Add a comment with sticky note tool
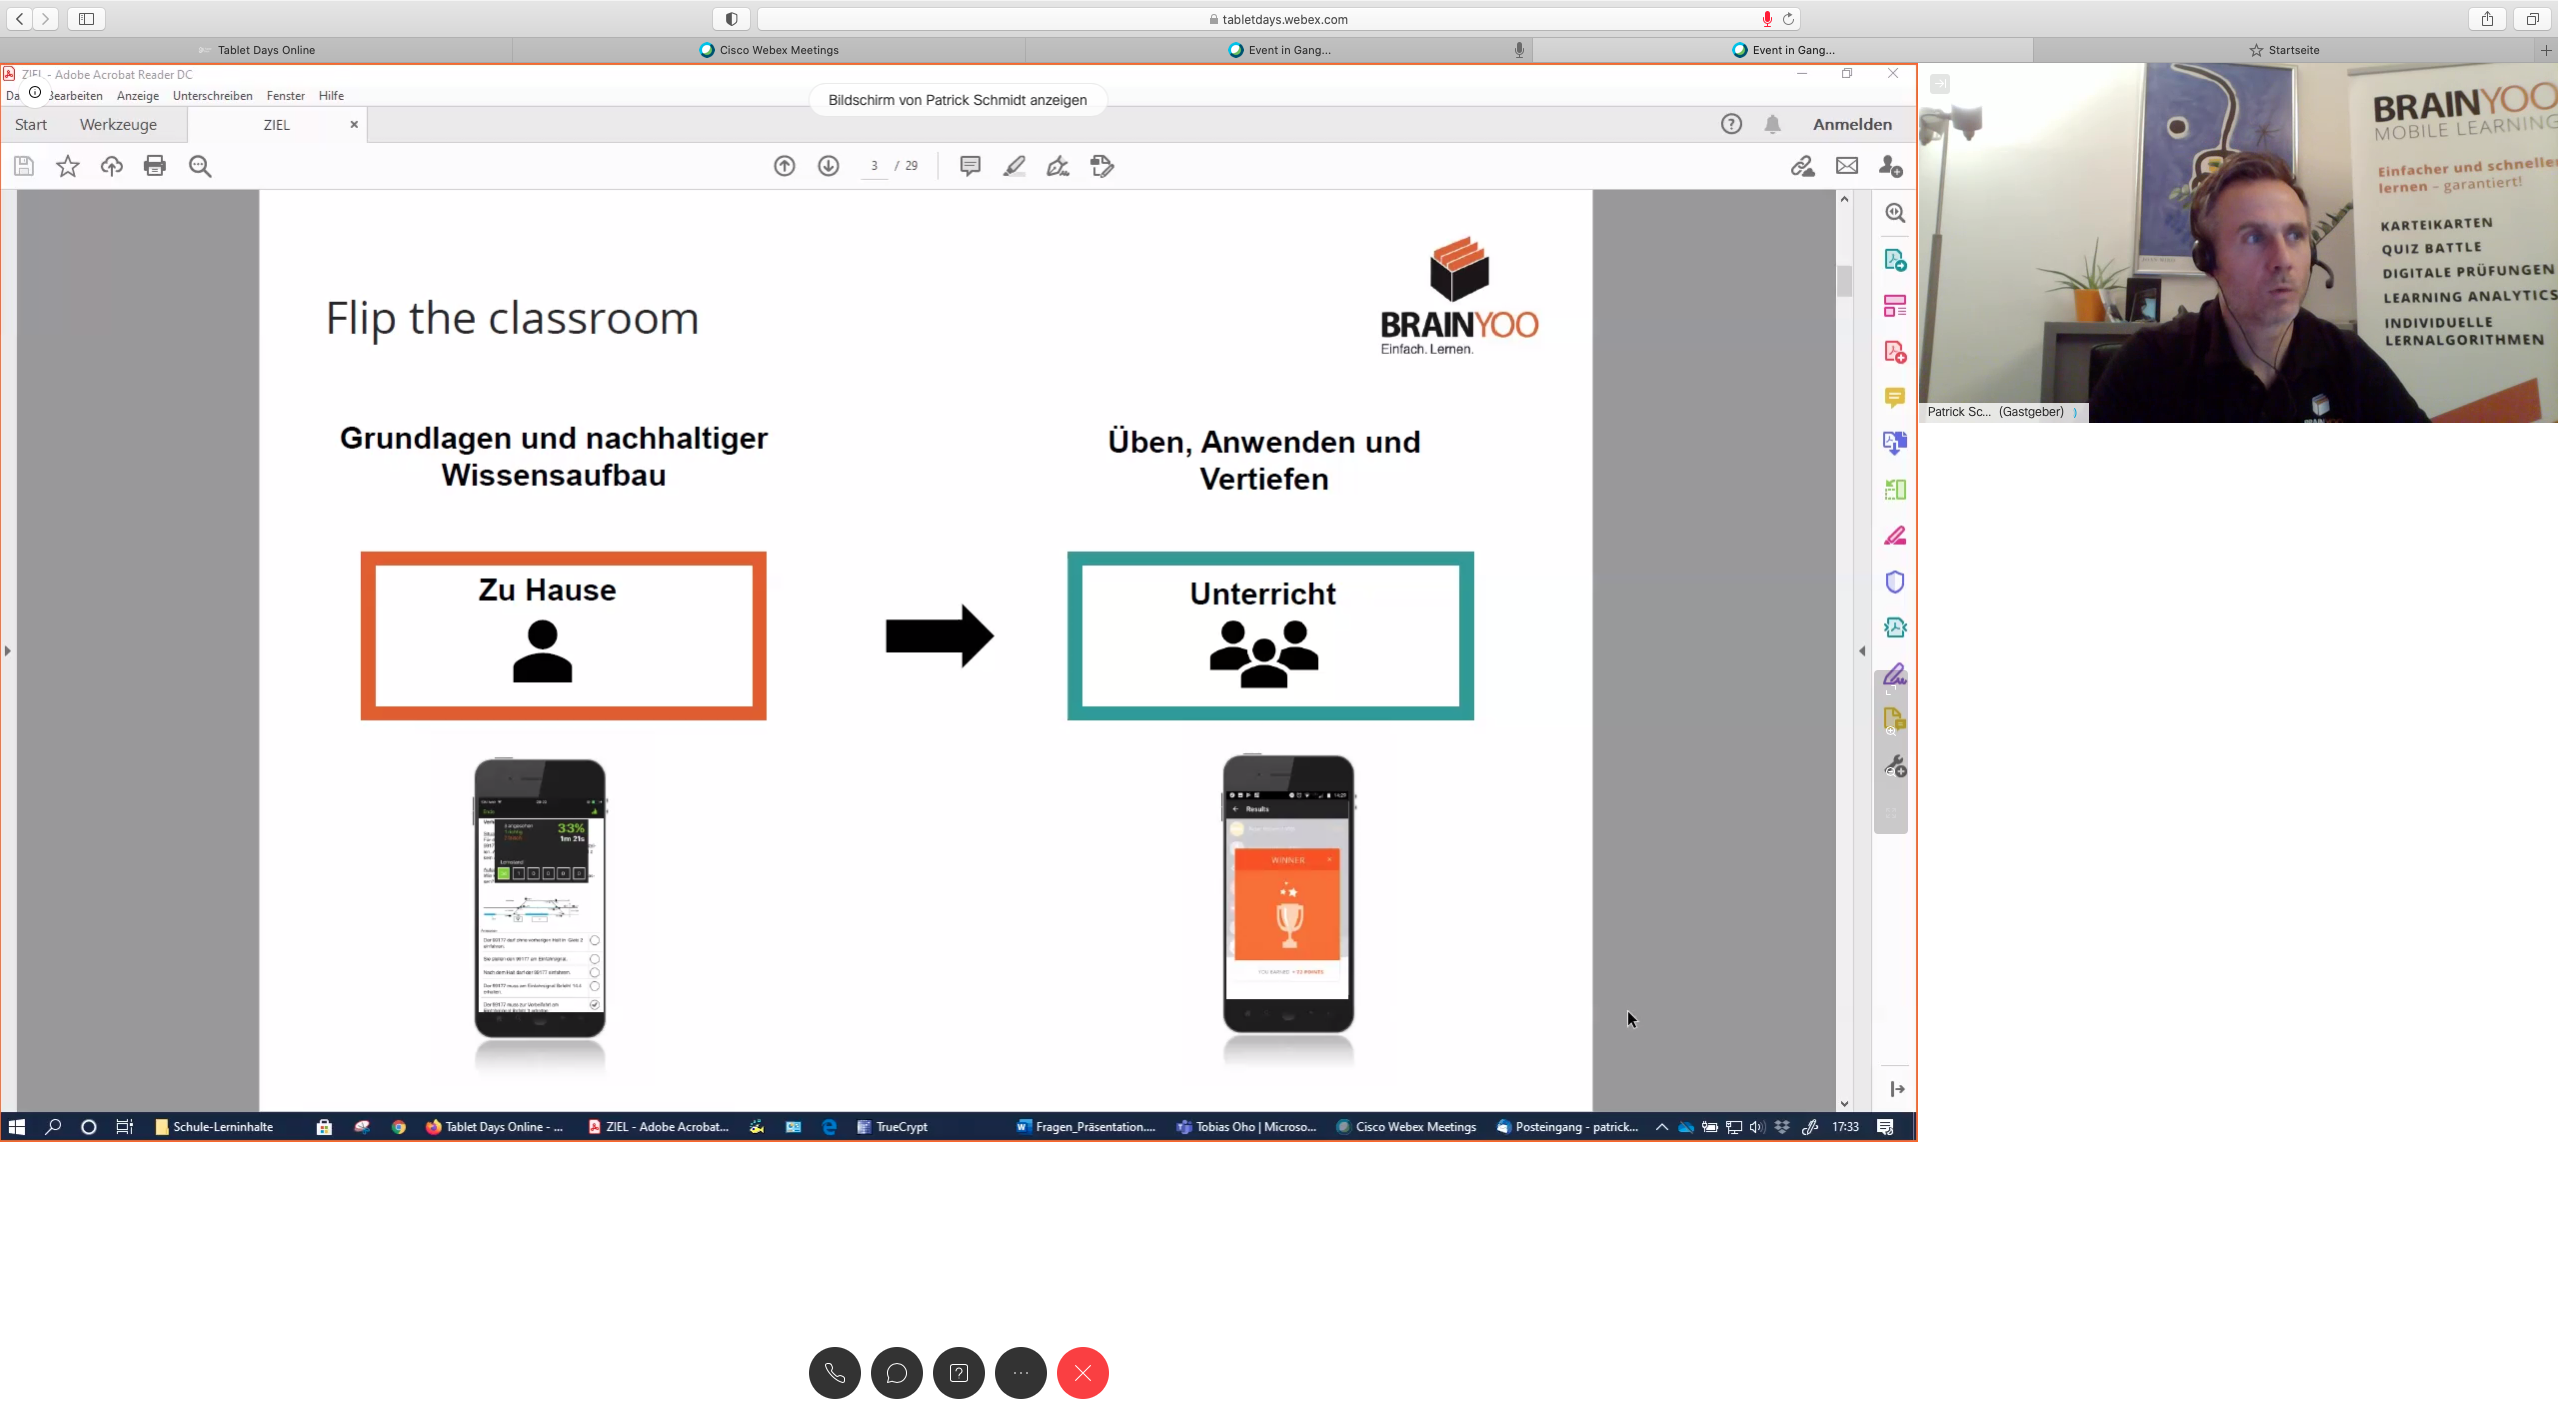This screenshot has height=1416, width=2558. (x=969, y=166)
